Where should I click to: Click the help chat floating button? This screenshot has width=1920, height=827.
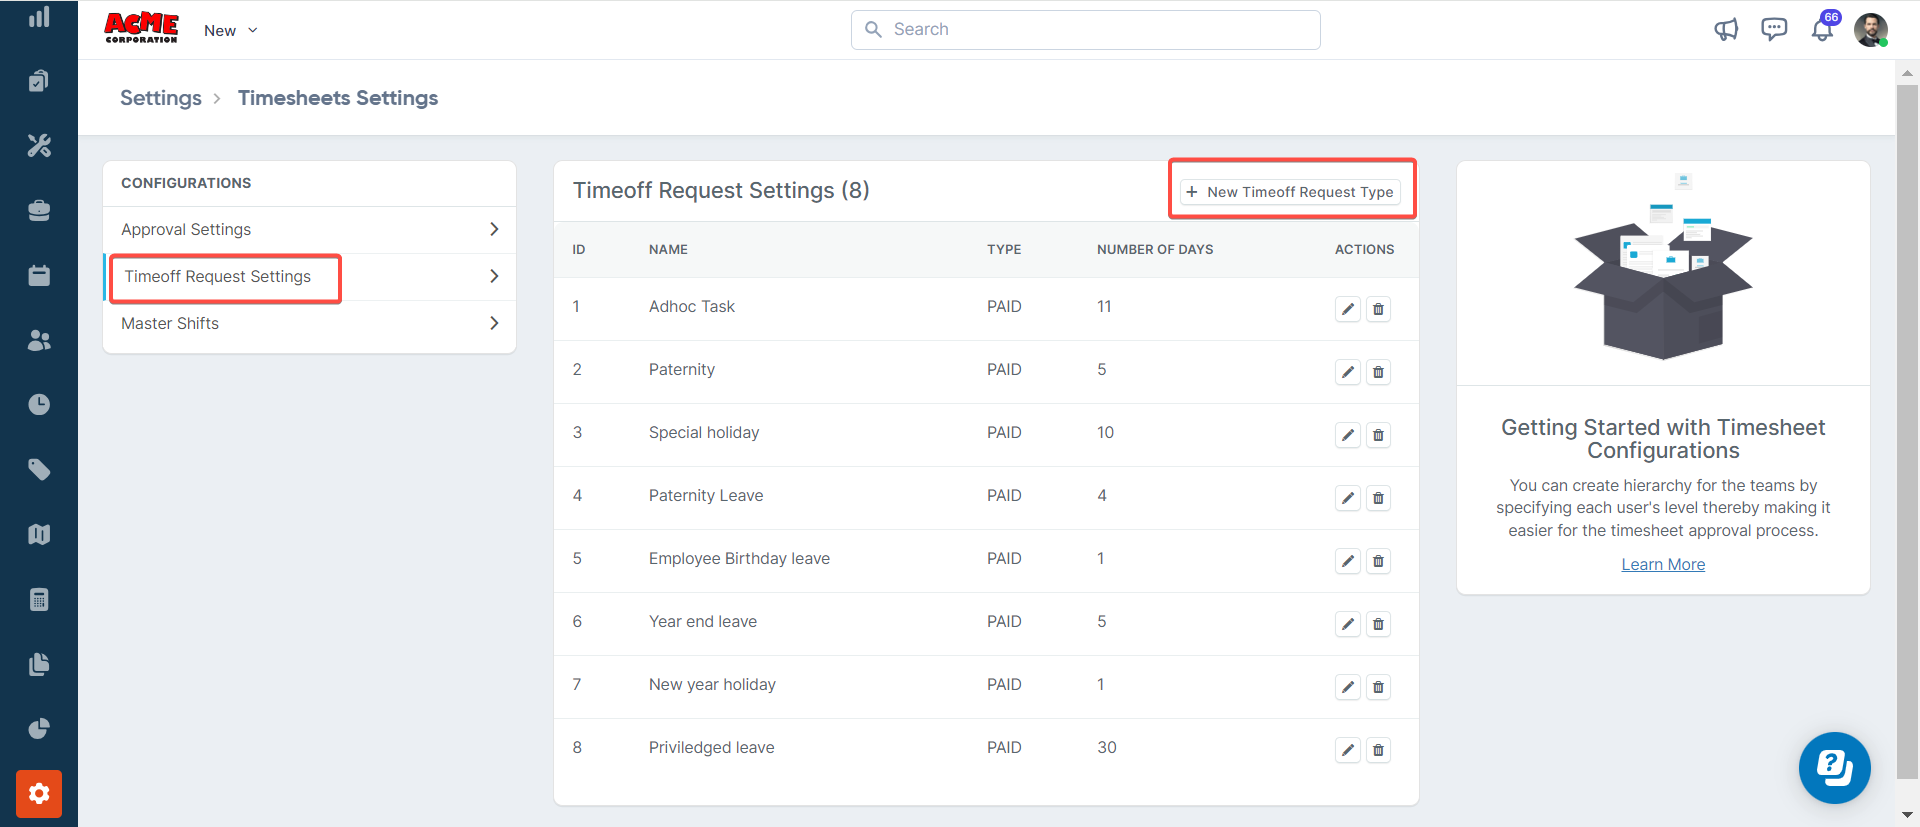[x=1834, y=768]
